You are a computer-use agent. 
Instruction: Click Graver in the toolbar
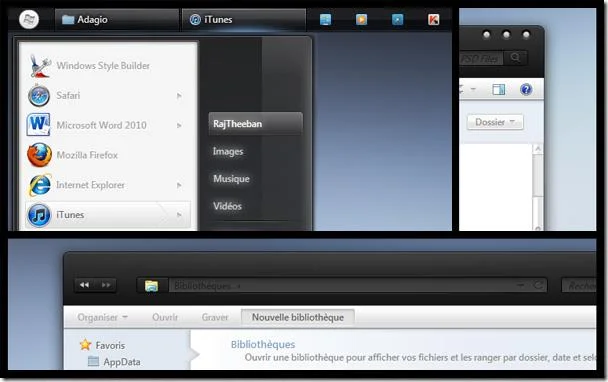pyautogui.click(x=215, y=317)
